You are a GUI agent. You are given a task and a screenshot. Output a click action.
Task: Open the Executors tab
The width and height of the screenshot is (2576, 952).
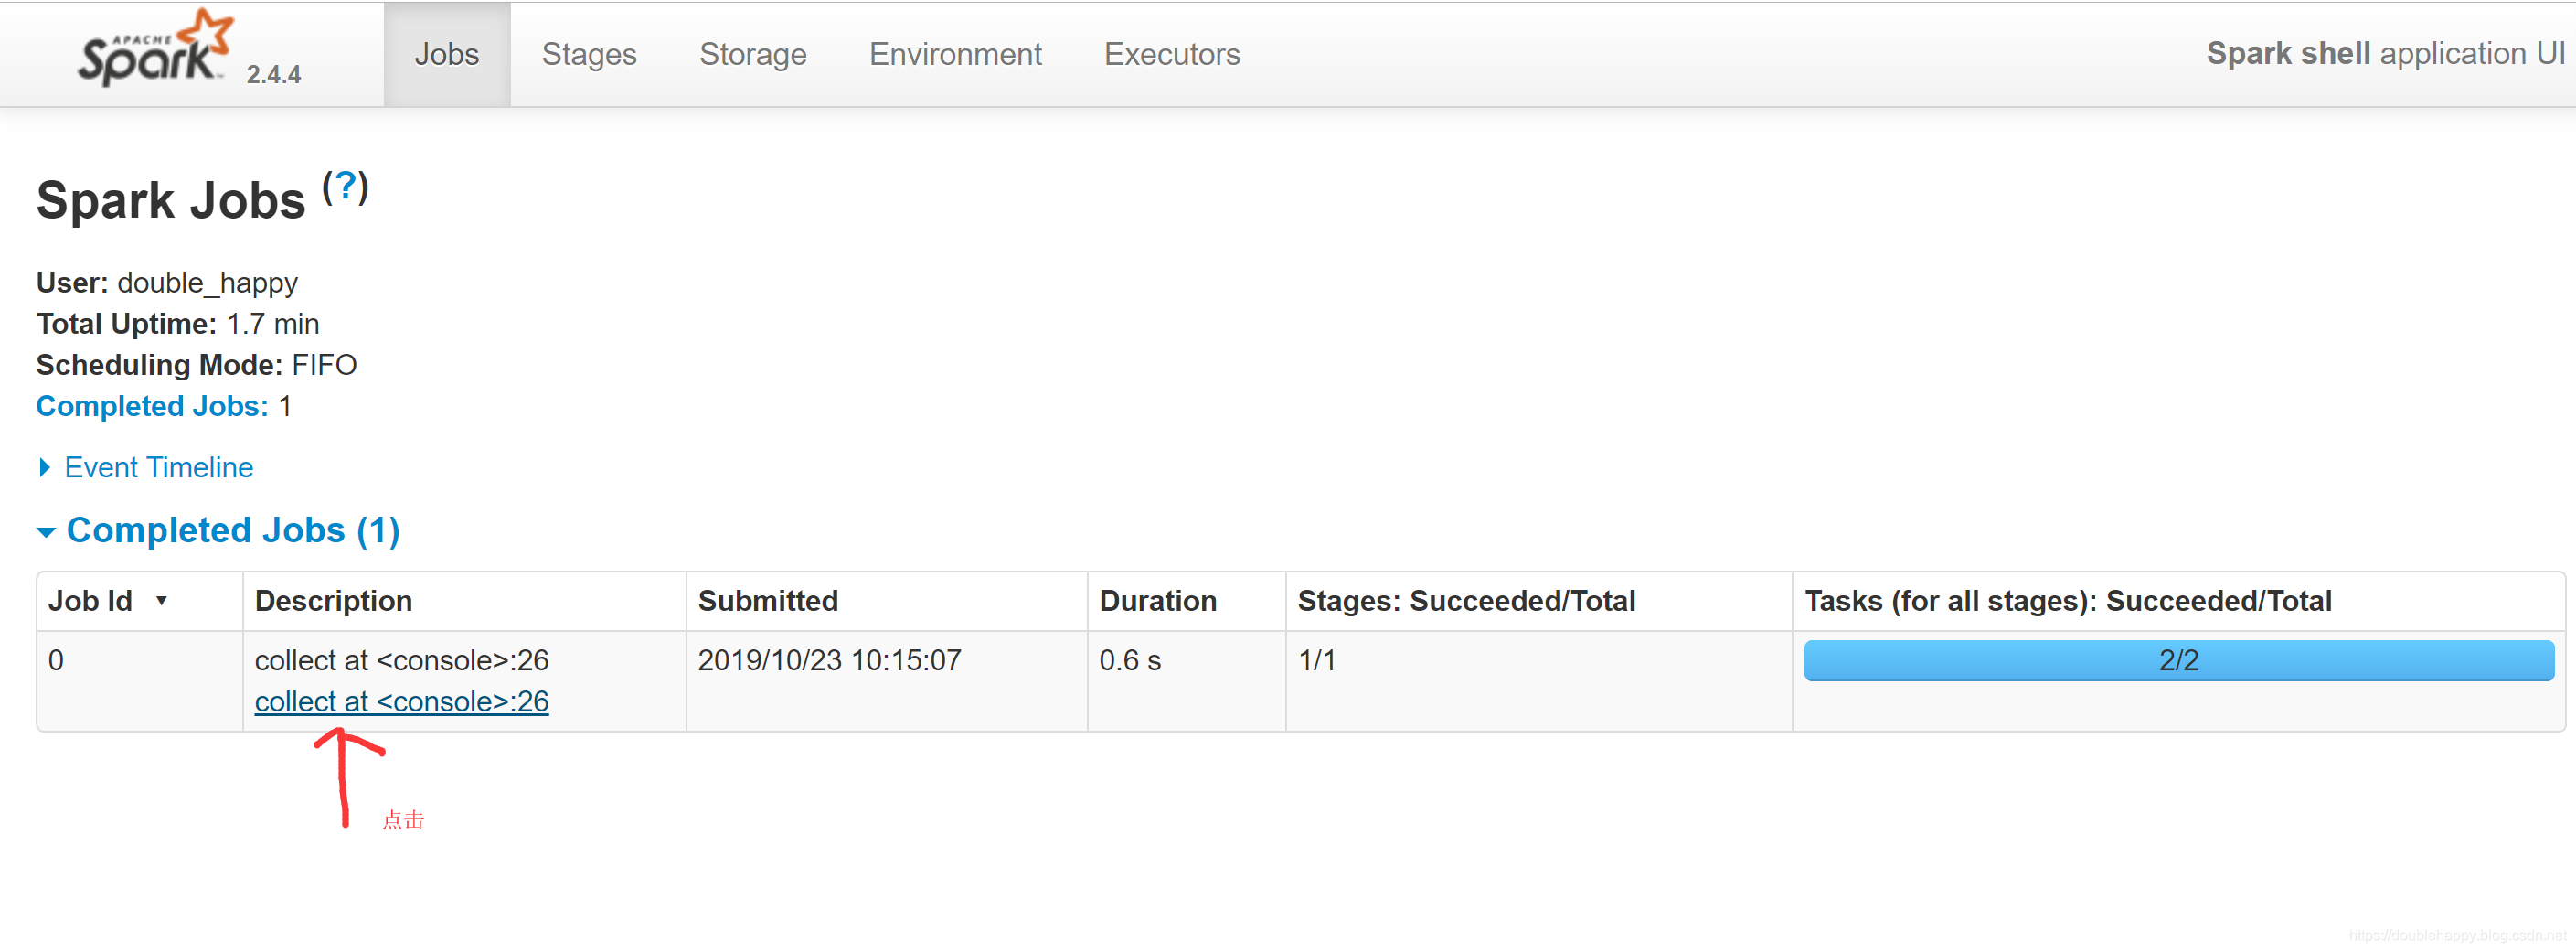point(1171,54)
